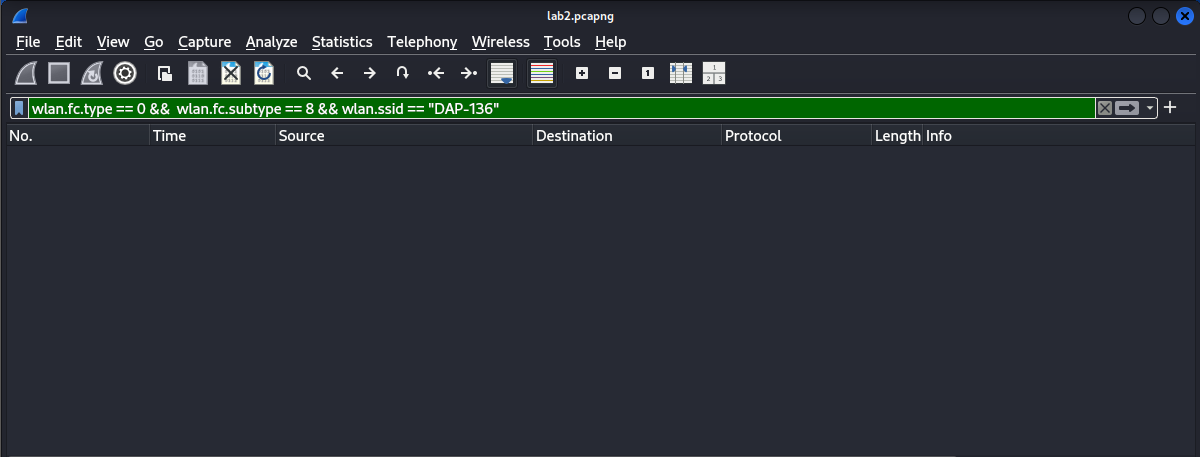Toggle packet list colorization
The width and height of the screenshot is (1200, 457).
[542, 73]
